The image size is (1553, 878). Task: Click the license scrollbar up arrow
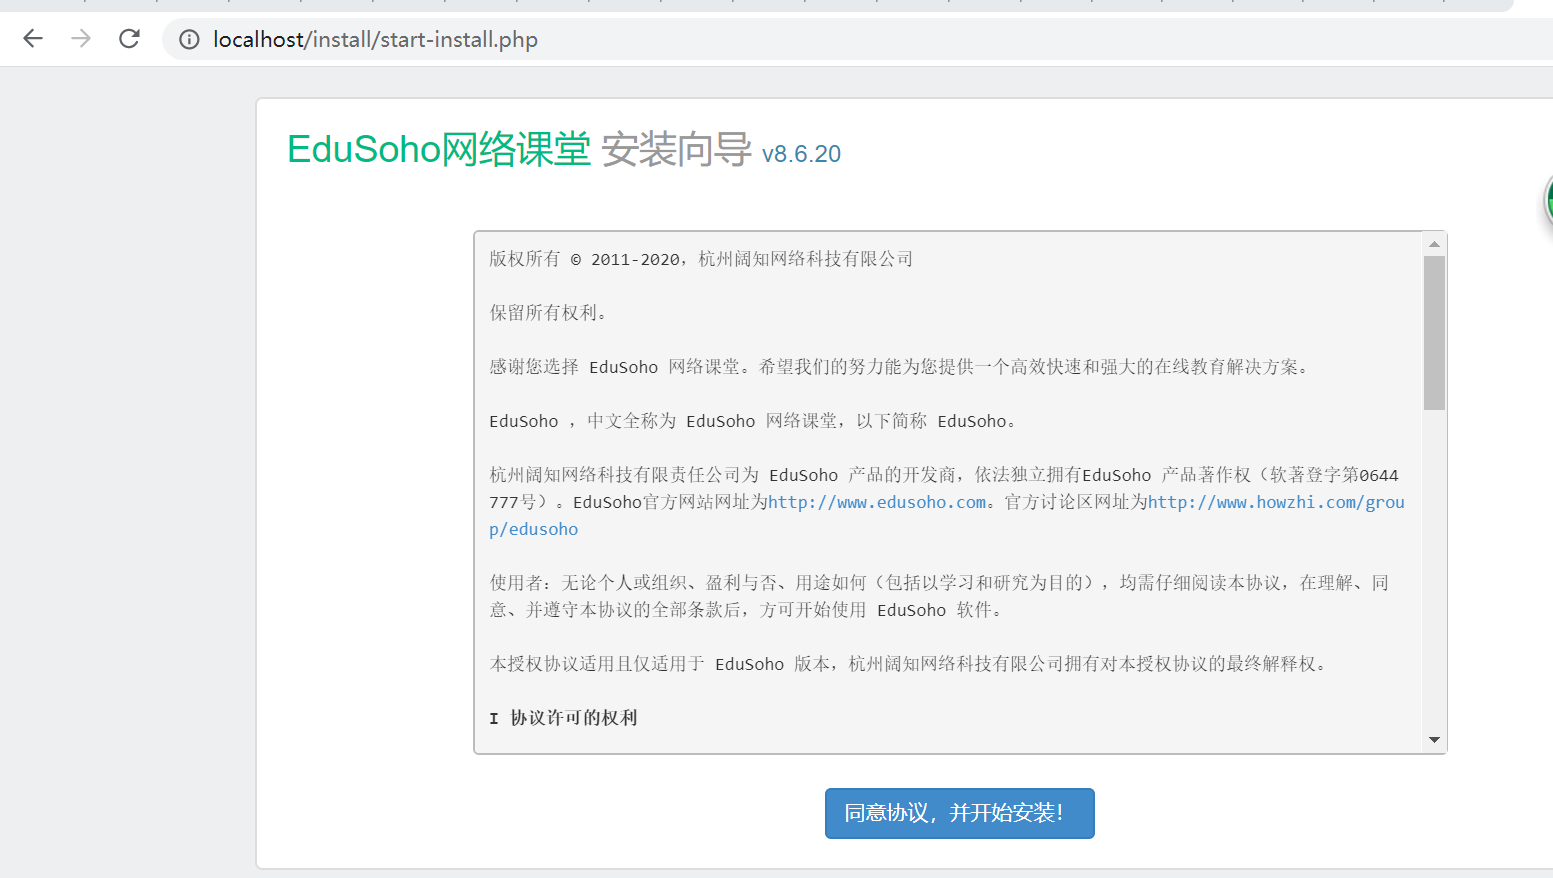point(1434,244)
